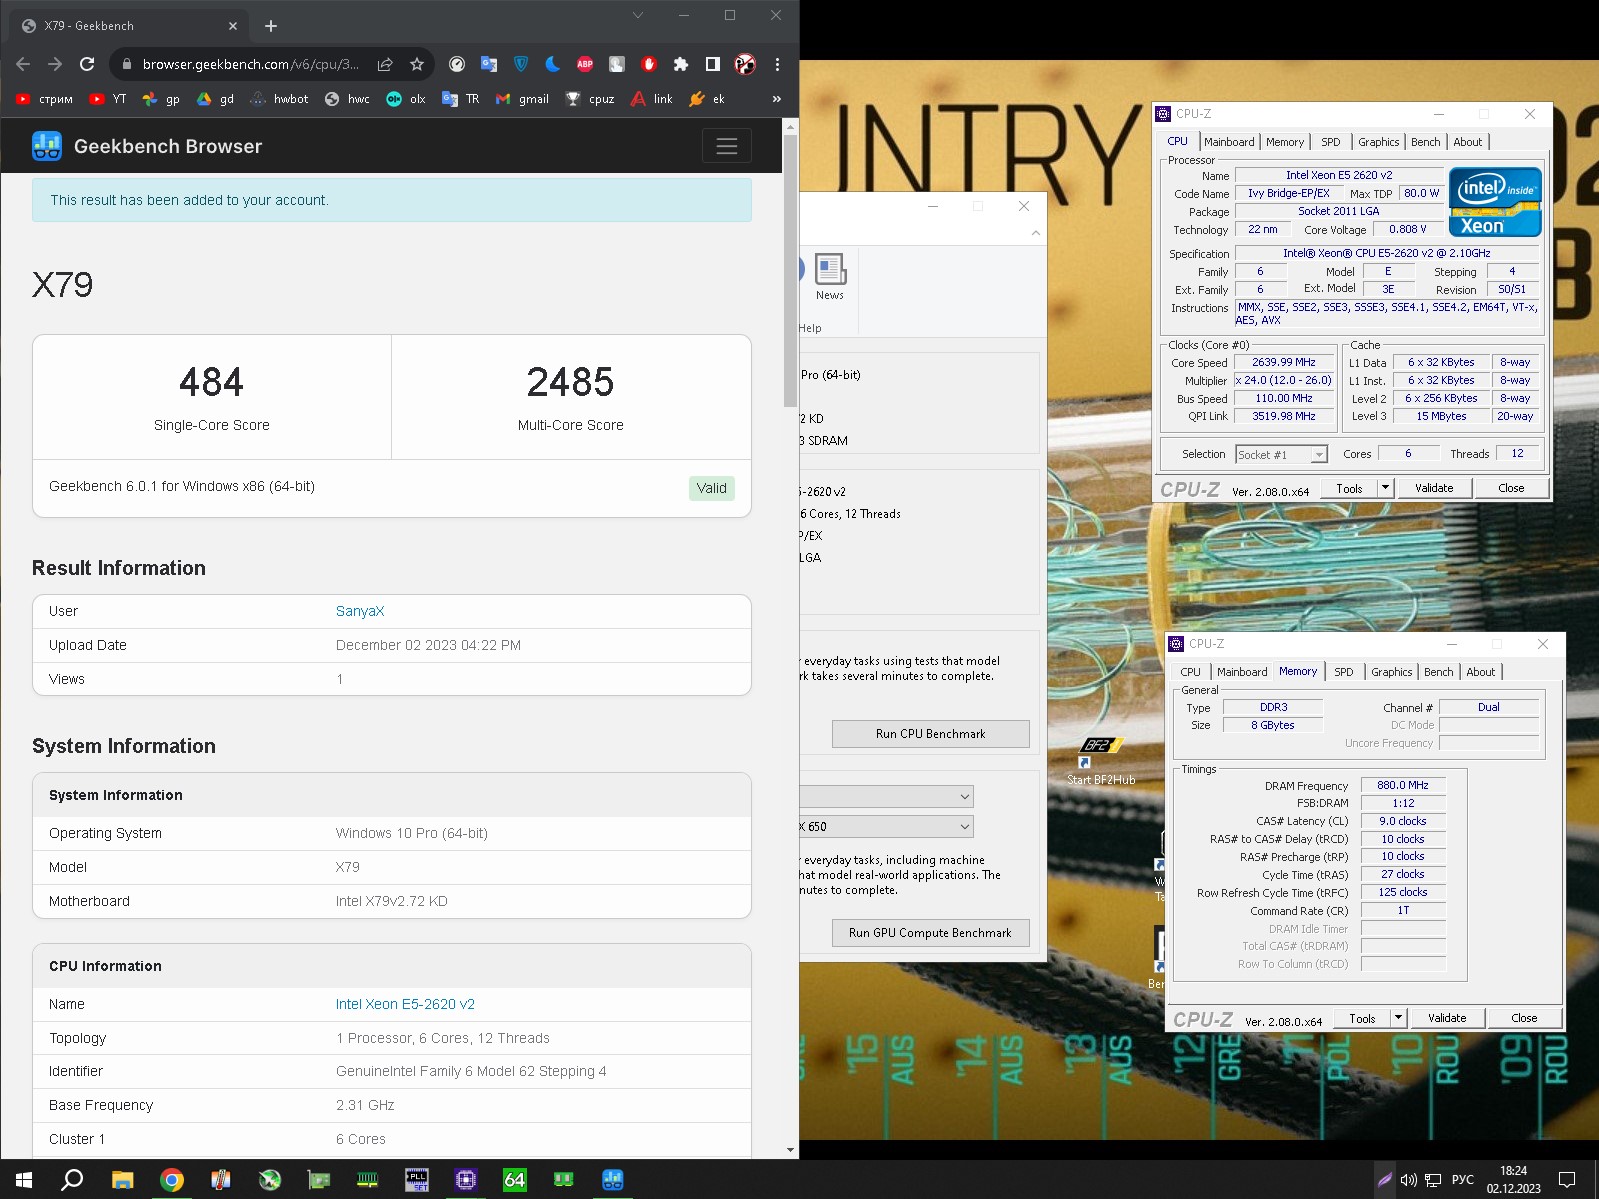The height and width of the screenshot is (1199, 1599).
Task: Open the Google Translate extension icon
Action: click(489, 64)
